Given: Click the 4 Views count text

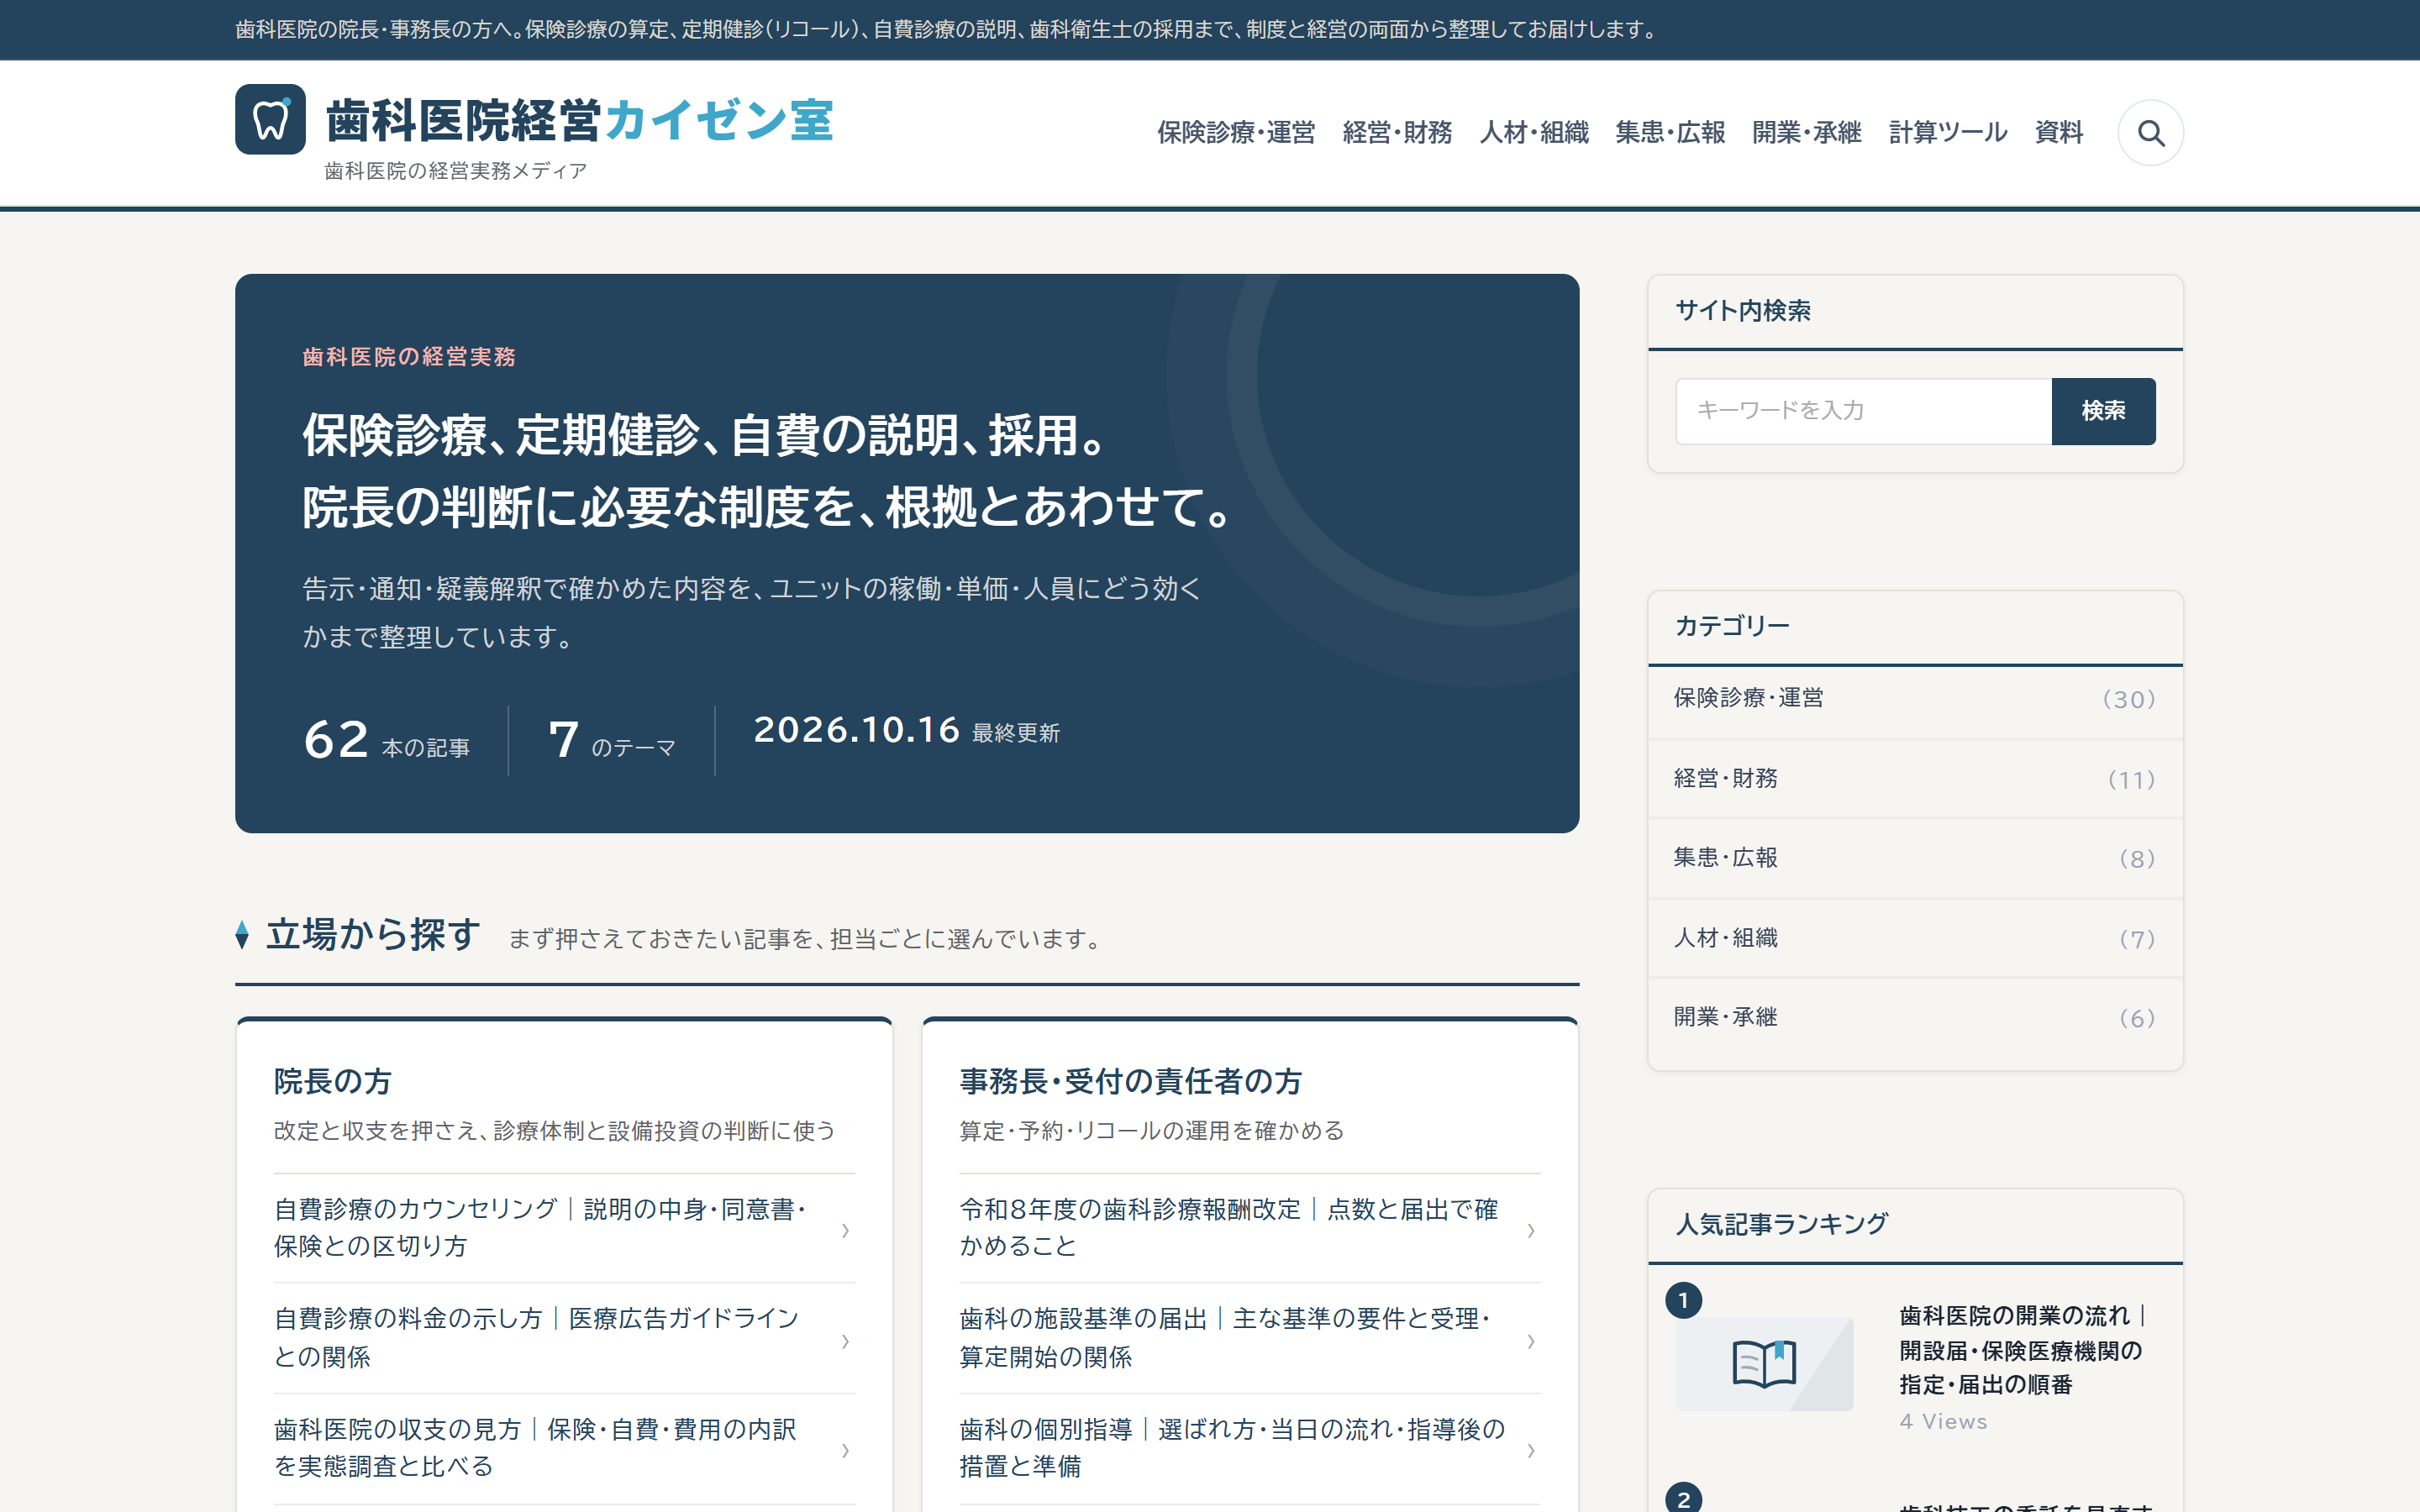Looking at the screenshot, I should point(1943,1421).
